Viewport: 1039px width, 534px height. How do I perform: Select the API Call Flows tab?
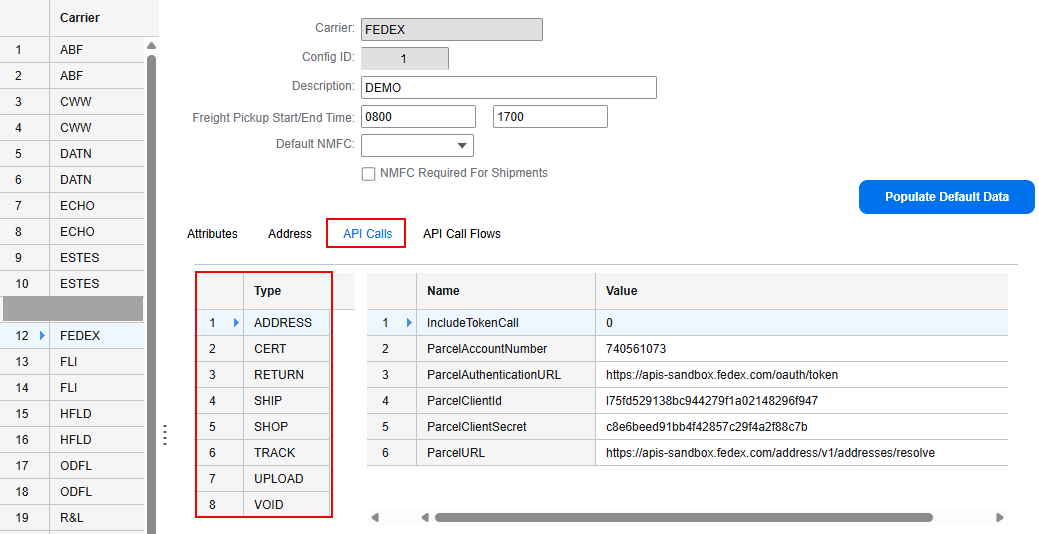point(461,234)
